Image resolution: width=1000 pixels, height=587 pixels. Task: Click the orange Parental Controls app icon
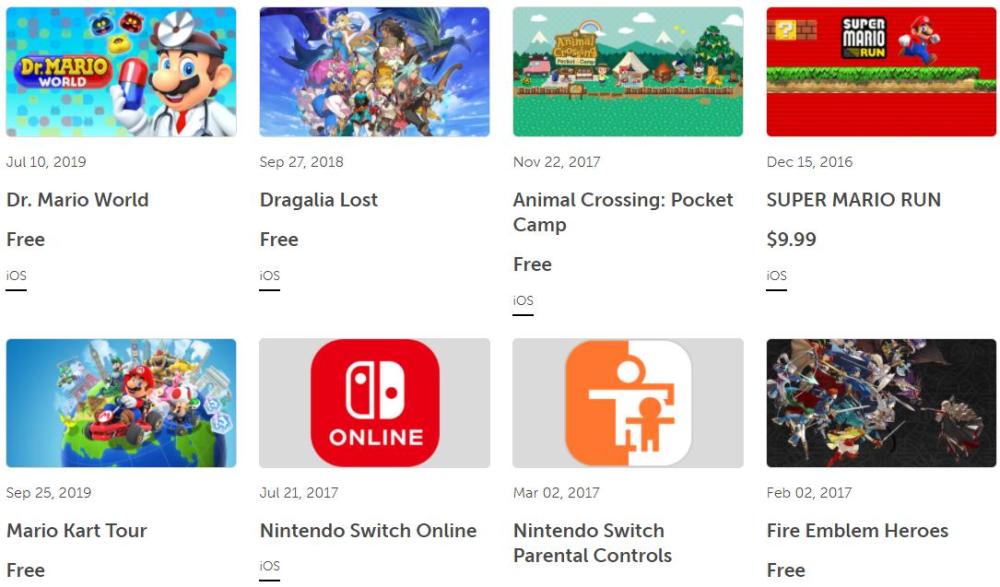(x=628, y=403)
